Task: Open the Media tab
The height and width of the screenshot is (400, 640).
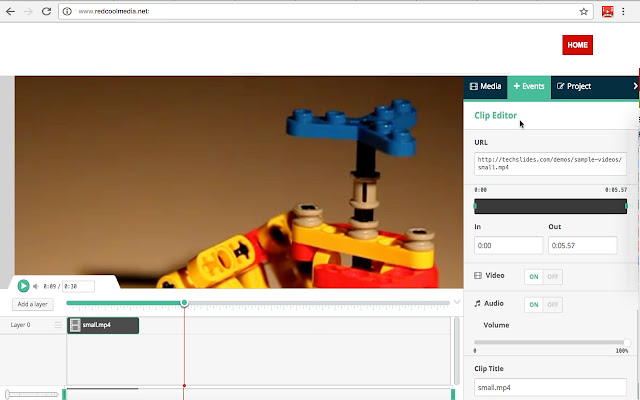Action: [x=485, y=87]
